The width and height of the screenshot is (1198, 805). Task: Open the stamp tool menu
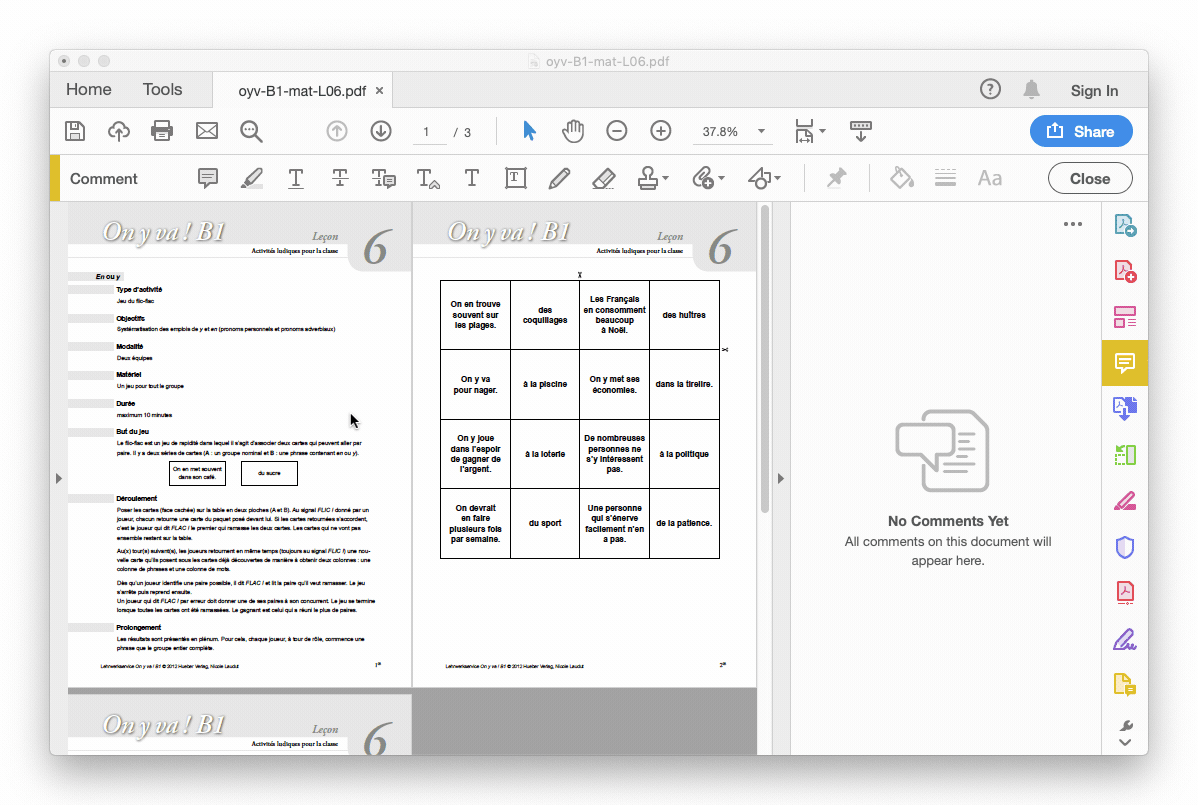tap(652, 179)
